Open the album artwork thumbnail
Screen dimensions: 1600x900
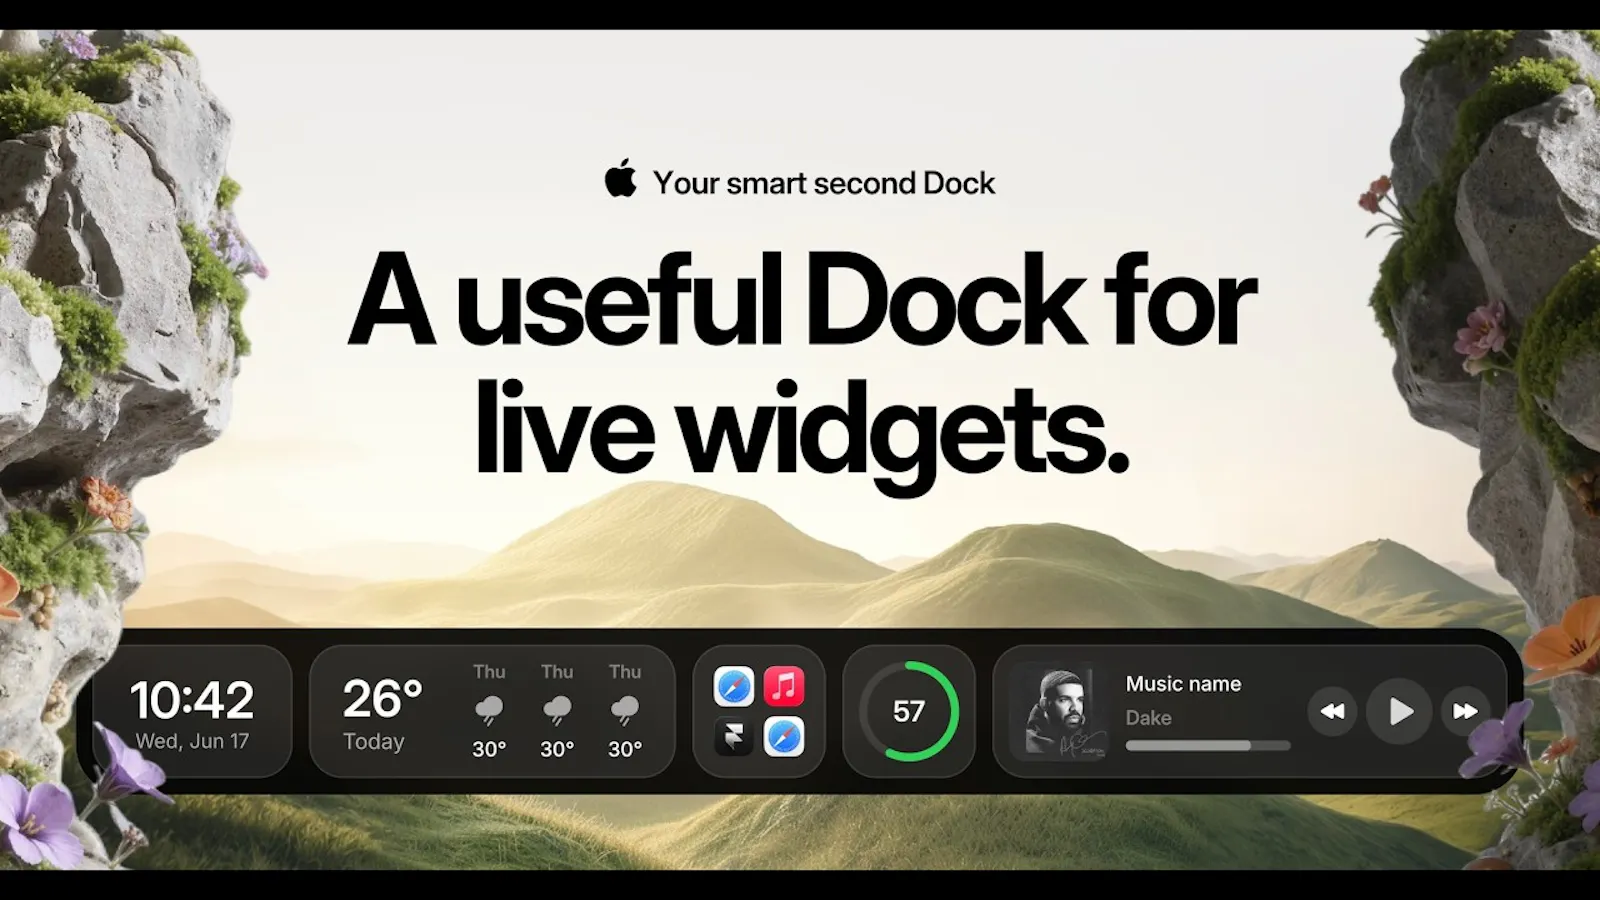point(1061,711)
